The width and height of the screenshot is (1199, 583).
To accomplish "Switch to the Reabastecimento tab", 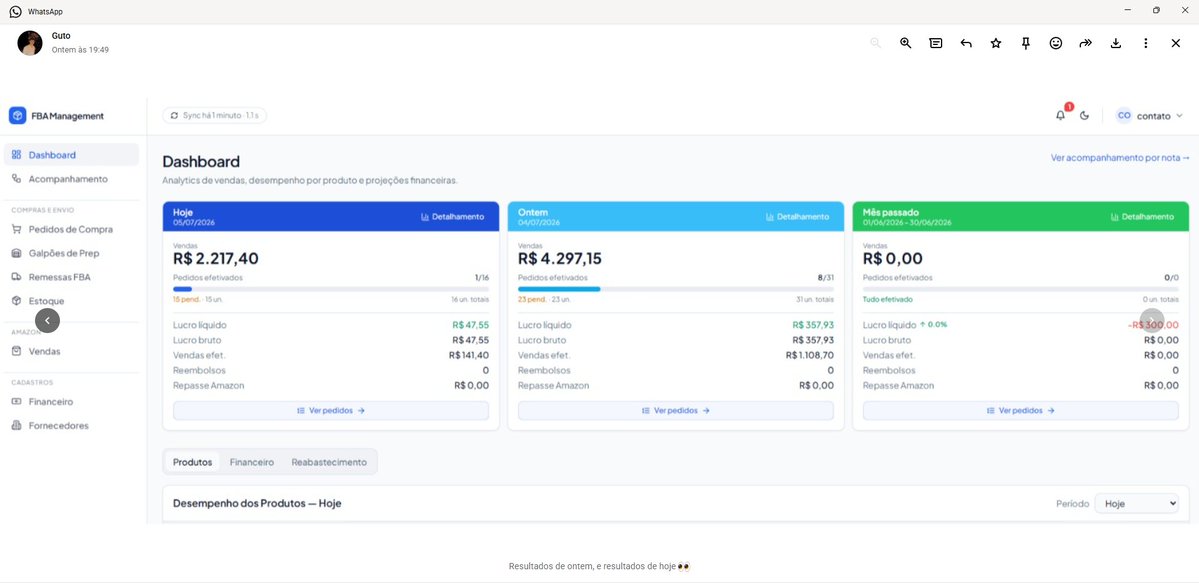I will tap(329, 462).
